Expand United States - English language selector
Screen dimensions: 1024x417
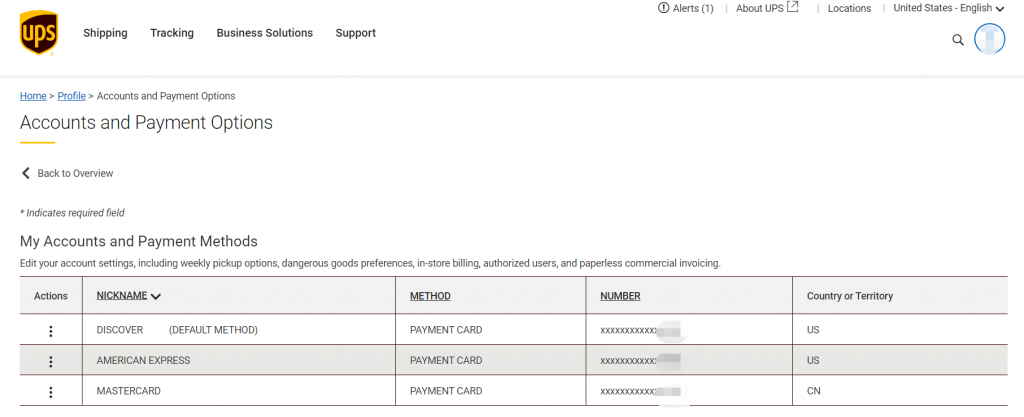pyautogui.click(x=949, y=8)
